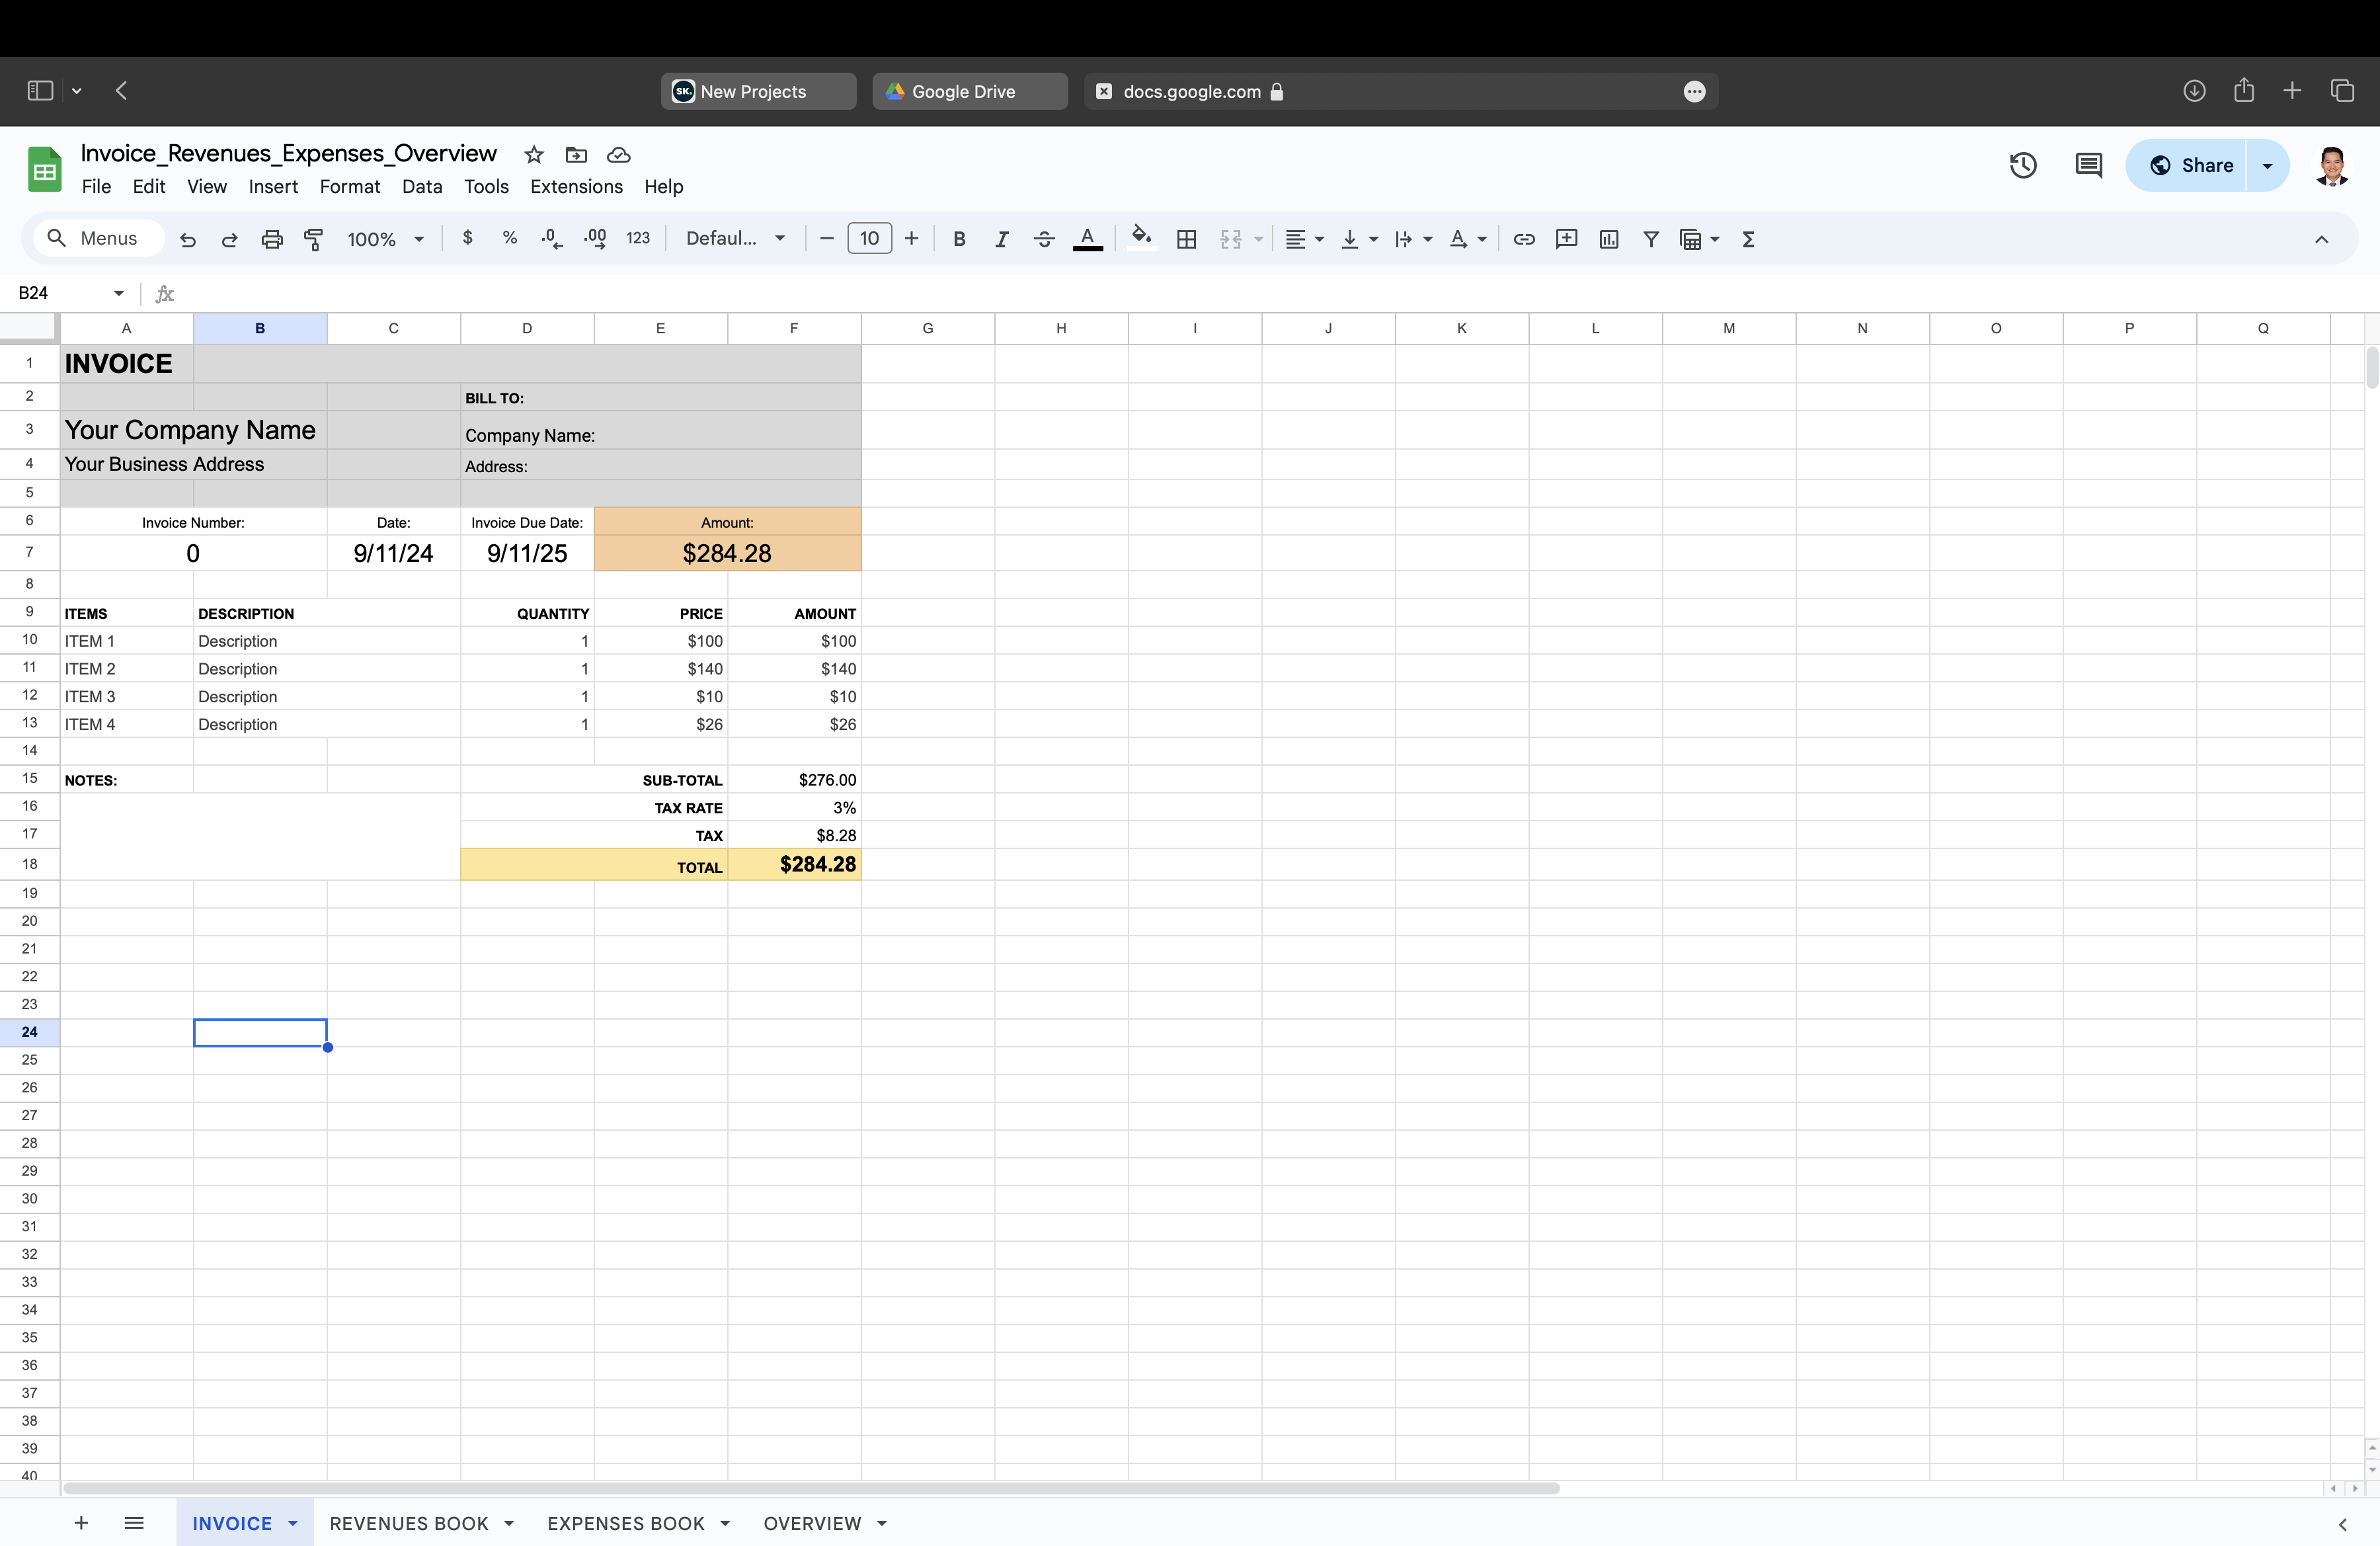The width and height of the screenshot is (2380, 1546).
Task: Open the Extensions menu
Action: tap(576, 186)
